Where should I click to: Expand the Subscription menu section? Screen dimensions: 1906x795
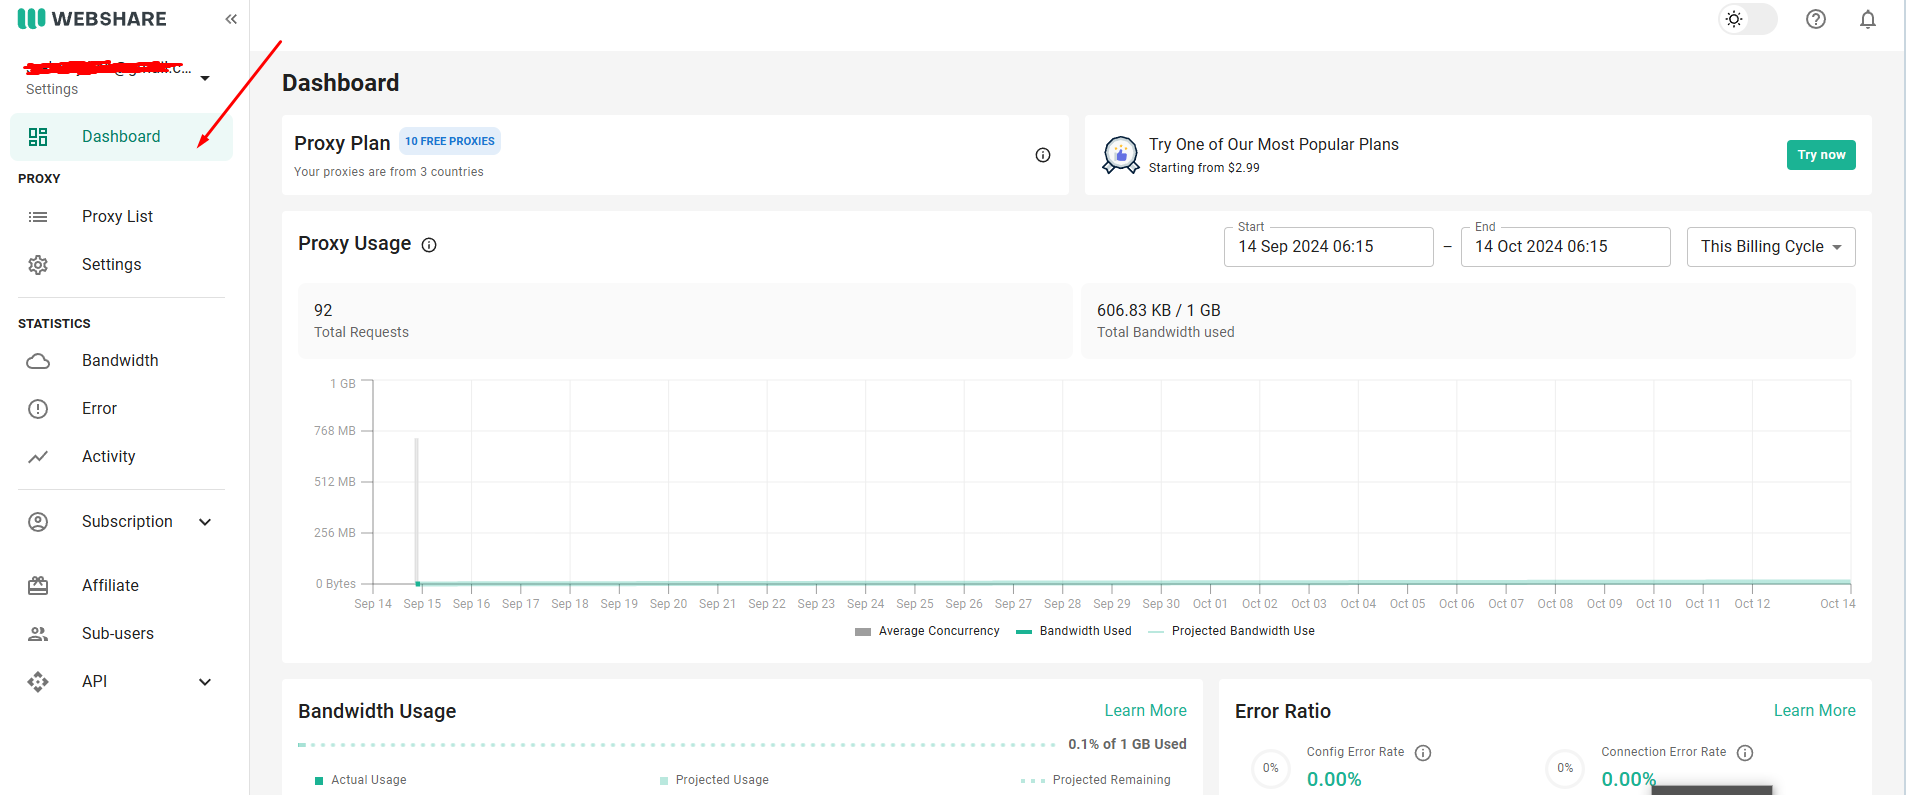[x=205, y=522]
